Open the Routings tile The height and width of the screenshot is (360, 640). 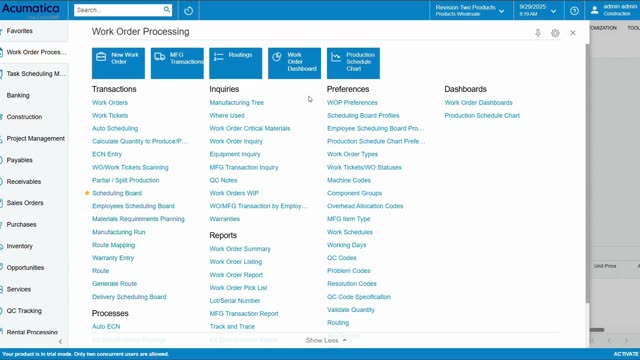click(x=236, y=63)
